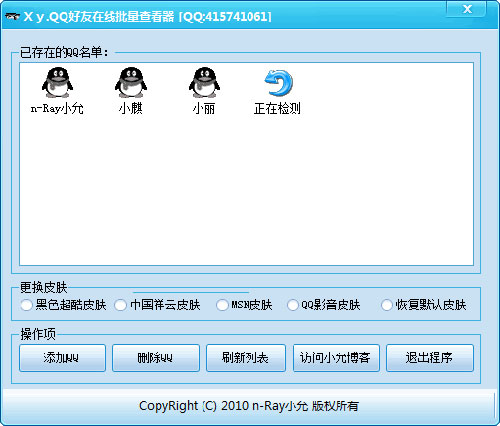Choose the 黑色超酷皮肤 radio option
This screenshot has height=426, width=500.
pyautogui.click(x=26, y=305)
